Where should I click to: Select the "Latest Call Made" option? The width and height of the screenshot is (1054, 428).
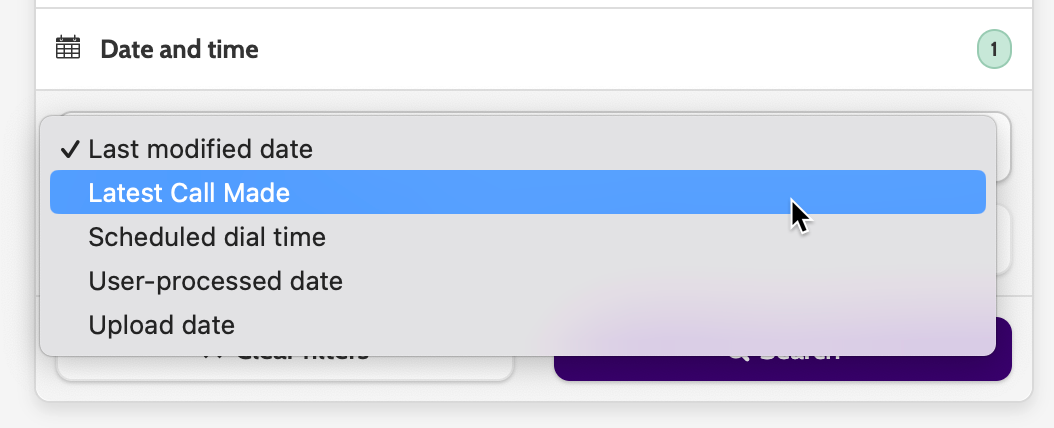189,193
